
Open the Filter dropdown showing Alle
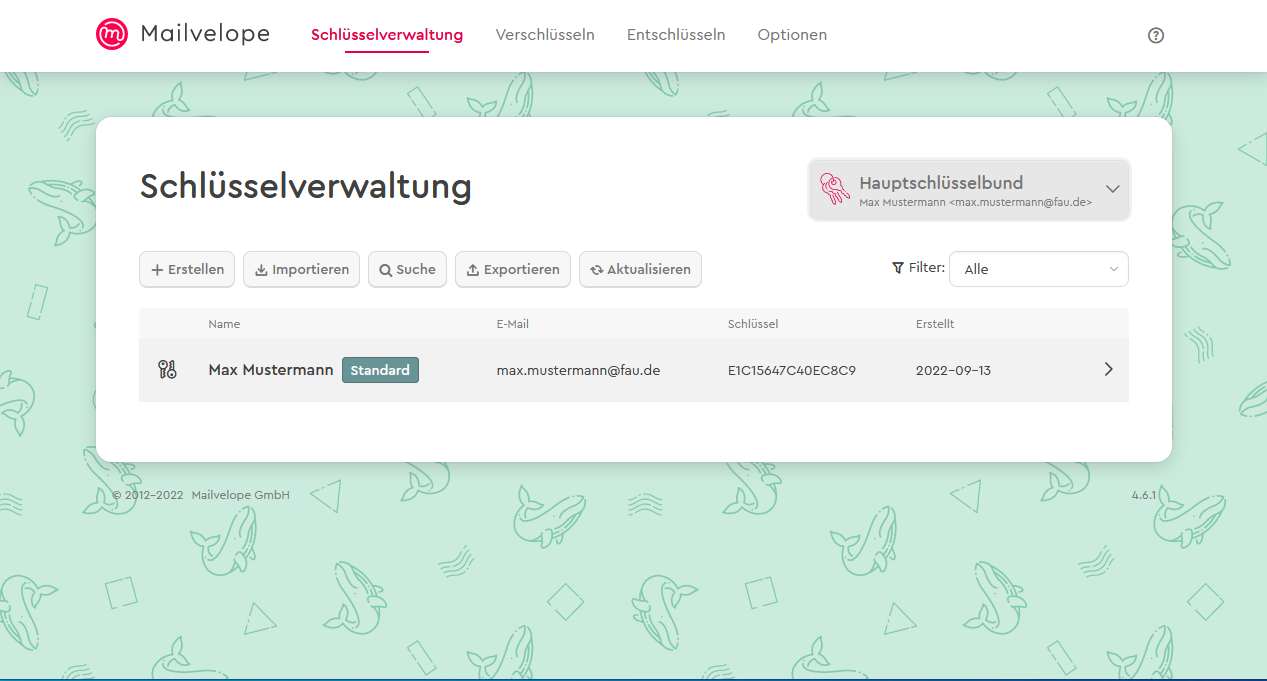tap(1038, 269)
